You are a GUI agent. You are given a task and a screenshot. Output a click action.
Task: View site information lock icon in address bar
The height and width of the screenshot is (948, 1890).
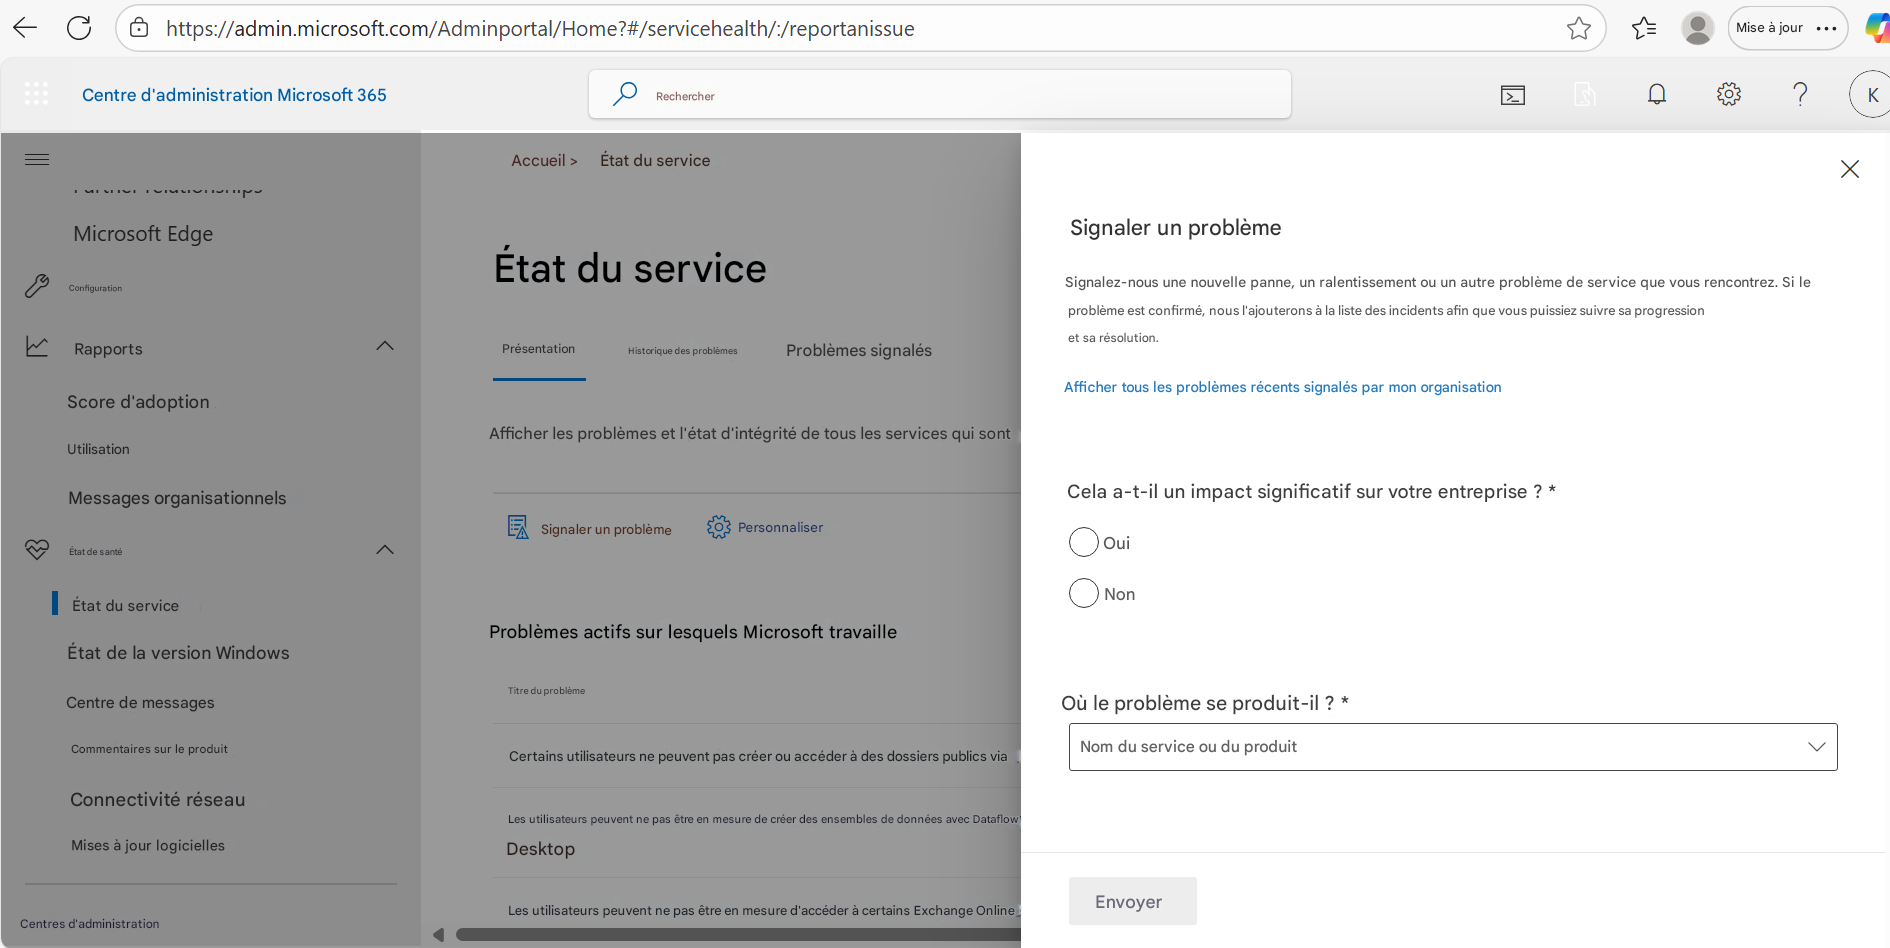(139, 28)
